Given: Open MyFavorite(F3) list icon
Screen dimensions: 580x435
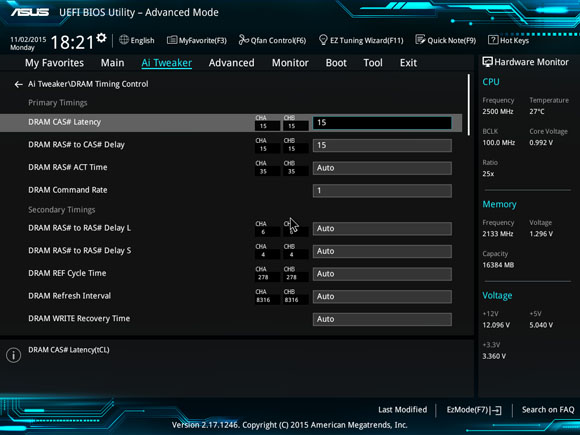Looking at the screenshot, I should 172,40.
